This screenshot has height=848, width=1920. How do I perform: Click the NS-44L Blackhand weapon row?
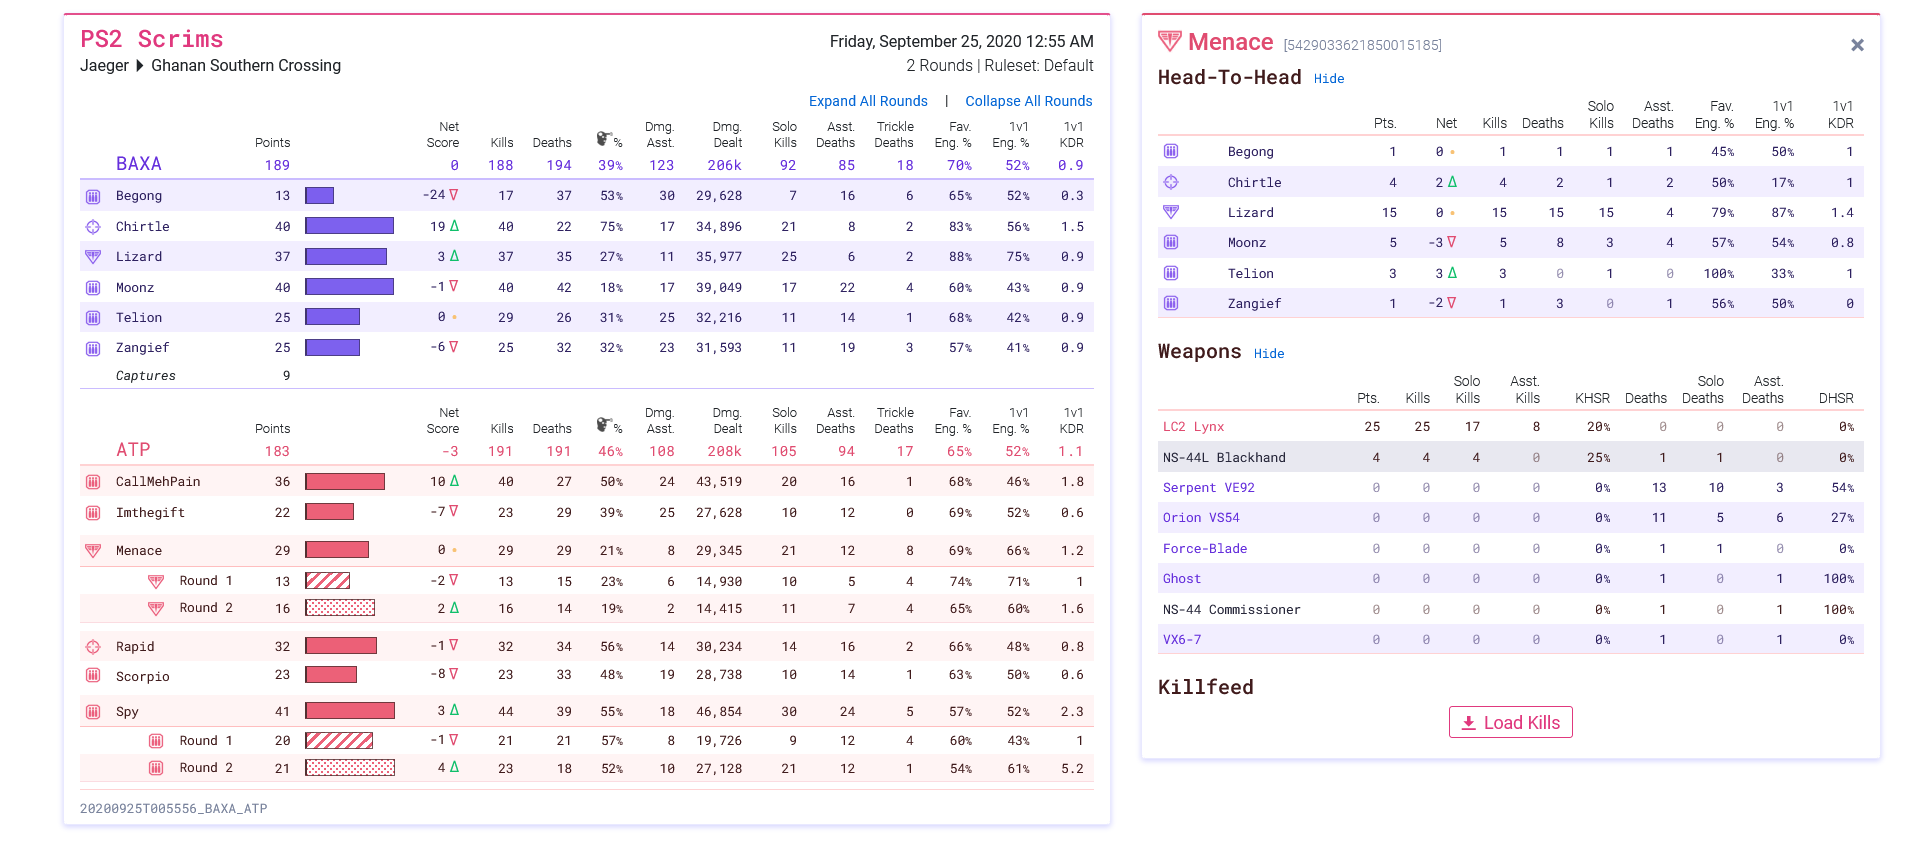tap(1510, 458)
